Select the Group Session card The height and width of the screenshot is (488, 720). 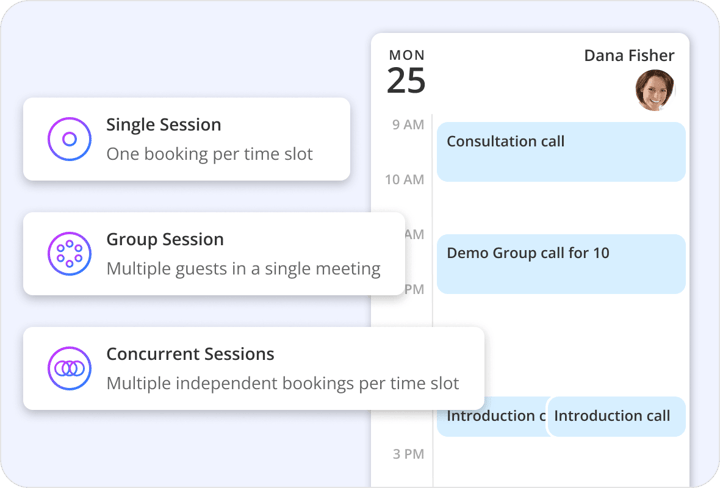pos(214,253)
